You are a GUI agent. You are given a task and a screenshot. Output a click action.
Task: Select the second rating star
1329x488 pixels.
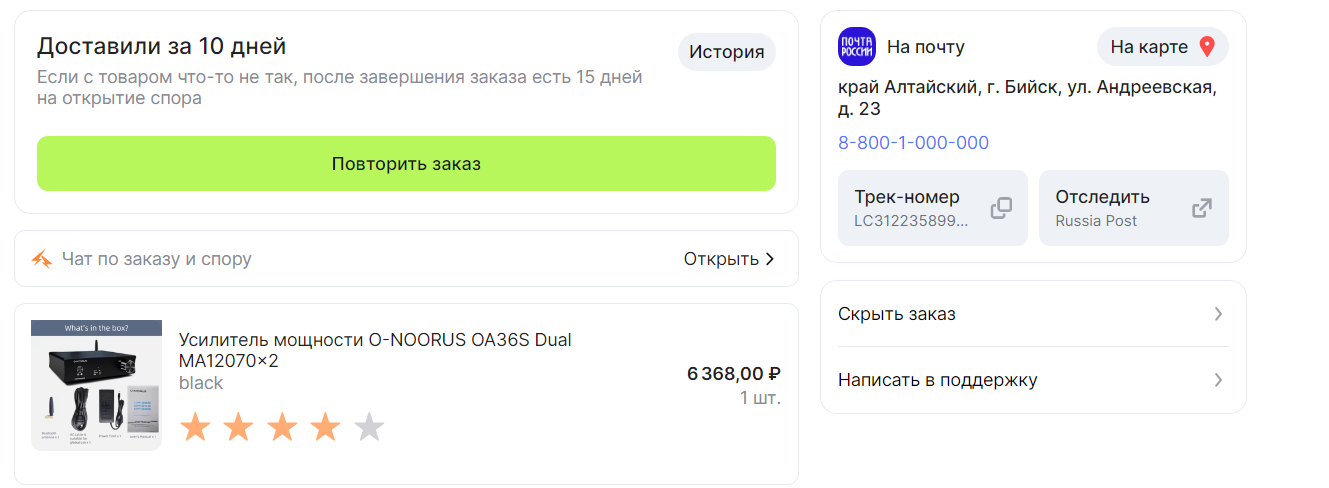[238, 428]
